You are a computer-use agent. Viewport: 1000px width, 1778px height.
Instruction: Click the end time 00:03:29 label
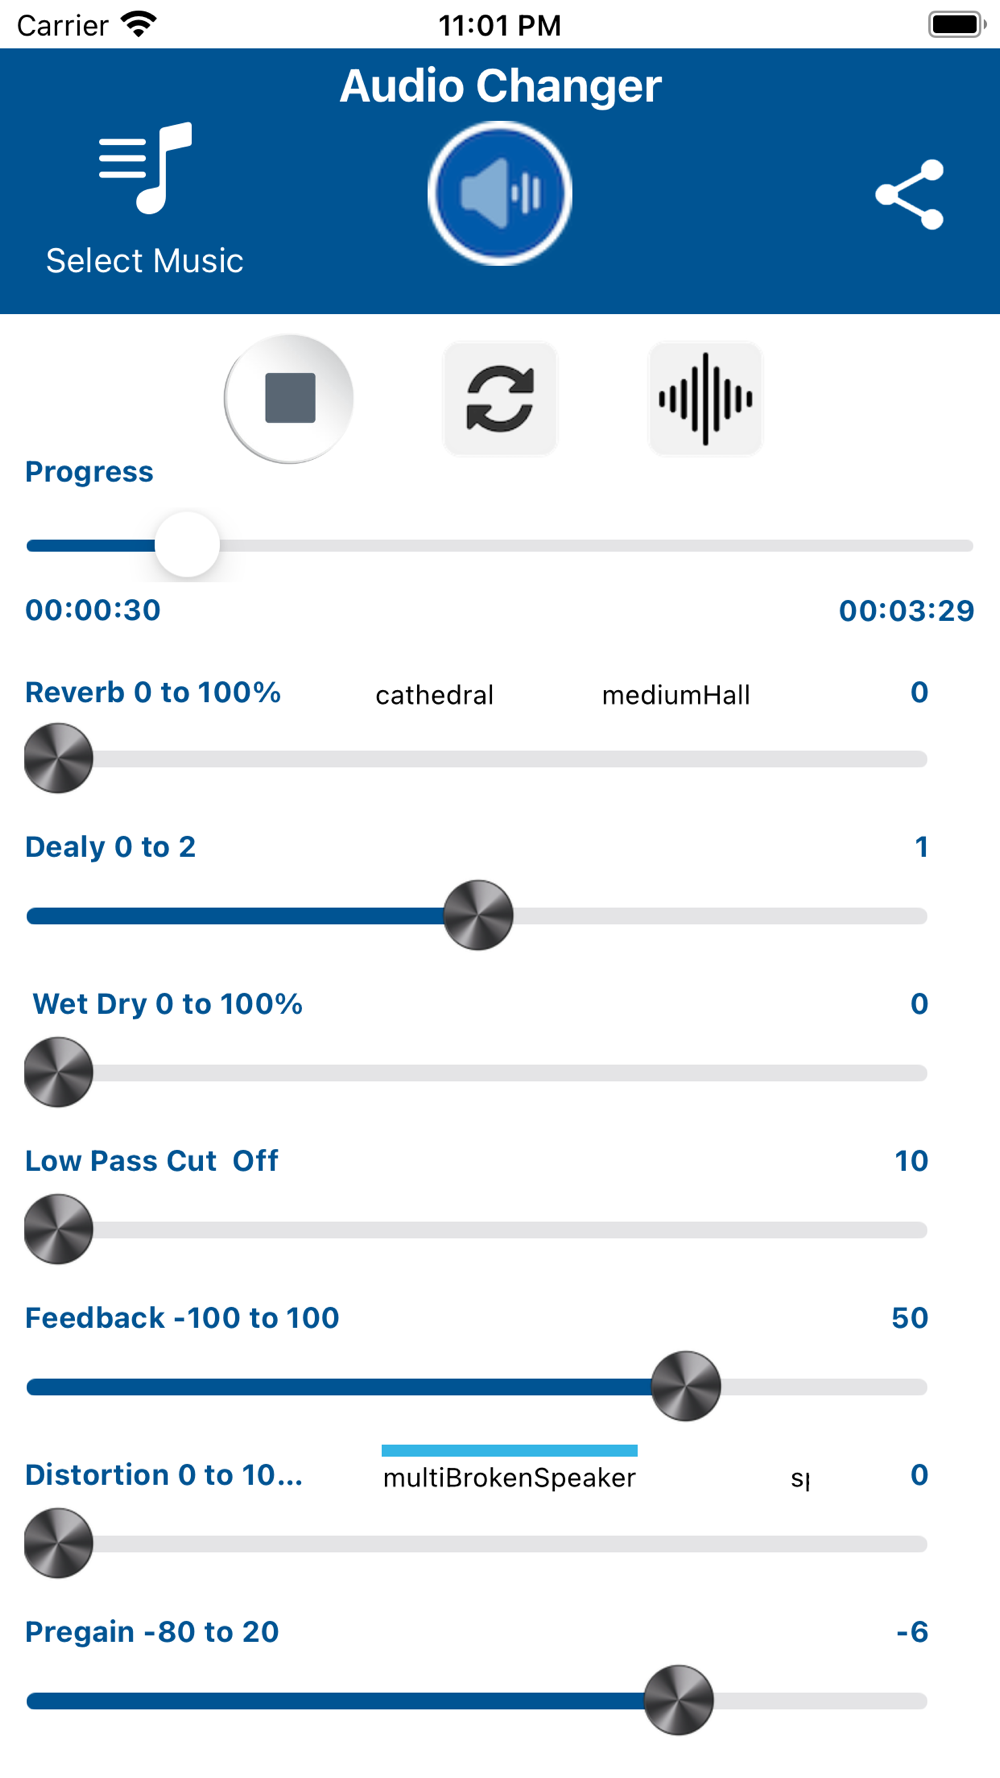pos(906,610)
